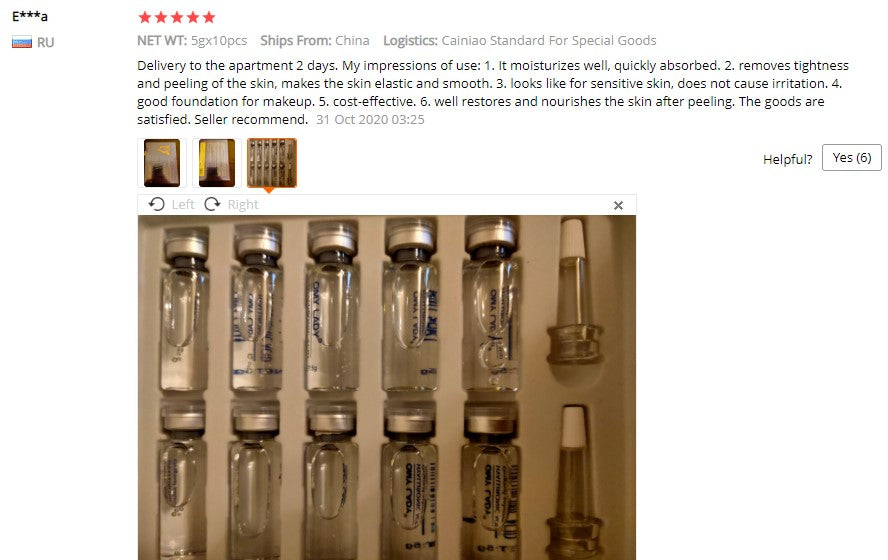Click the rotate right arrow icon
Image resolution: width=888 pixels, height=560 pixels.
tap(212, 204)
